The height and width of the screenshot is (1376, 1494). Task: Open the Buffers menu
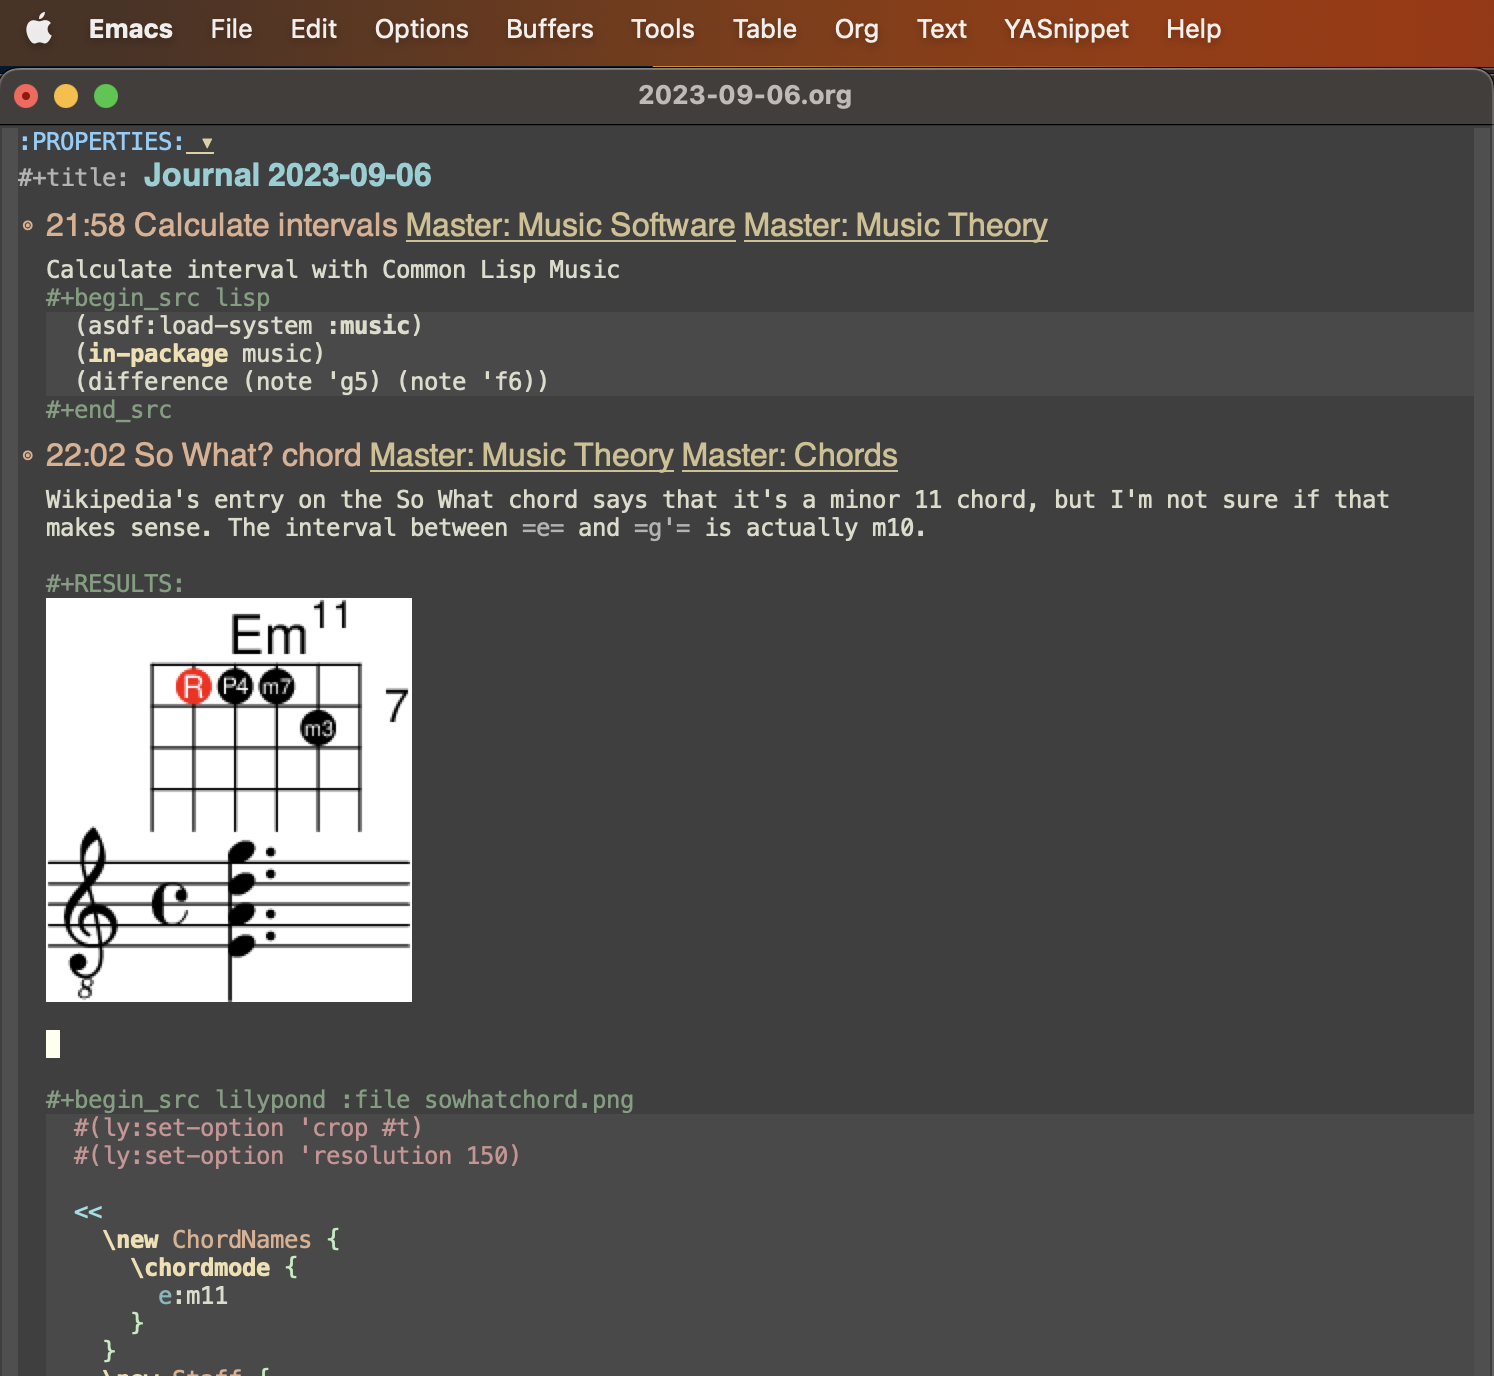point(550,29)
